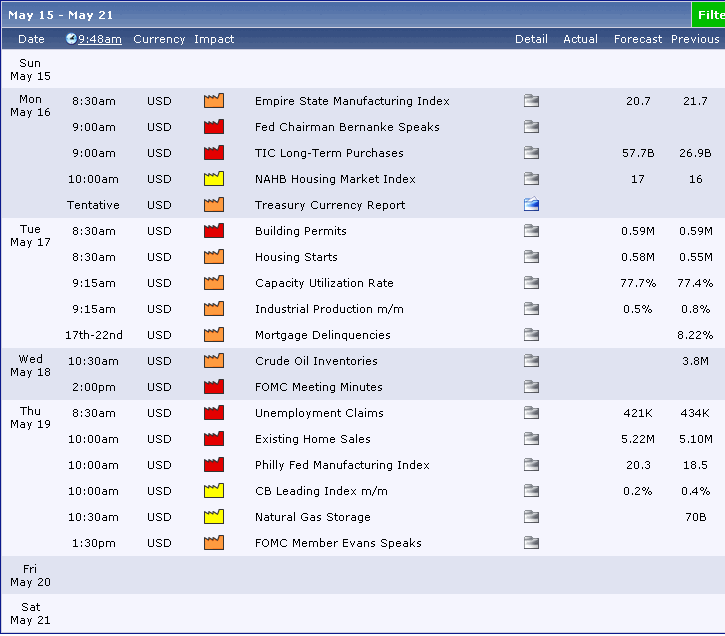The height and width of the screenshot is (636, 725).
Task: Click red impact icon for FOMC Meeting Minutes
Action: 214,386
